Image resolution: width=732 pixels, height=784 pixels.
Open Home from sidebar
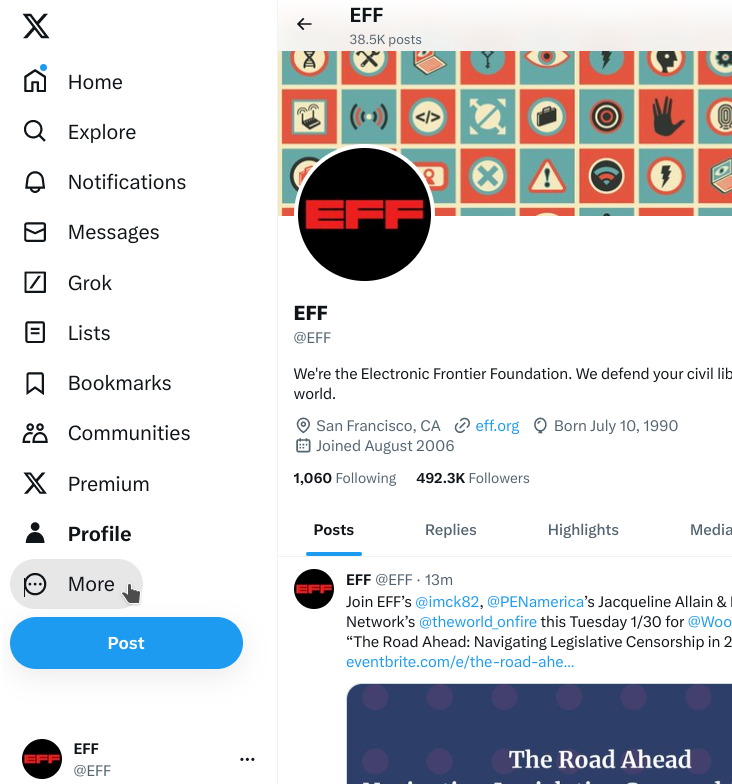tap(72, 82)
